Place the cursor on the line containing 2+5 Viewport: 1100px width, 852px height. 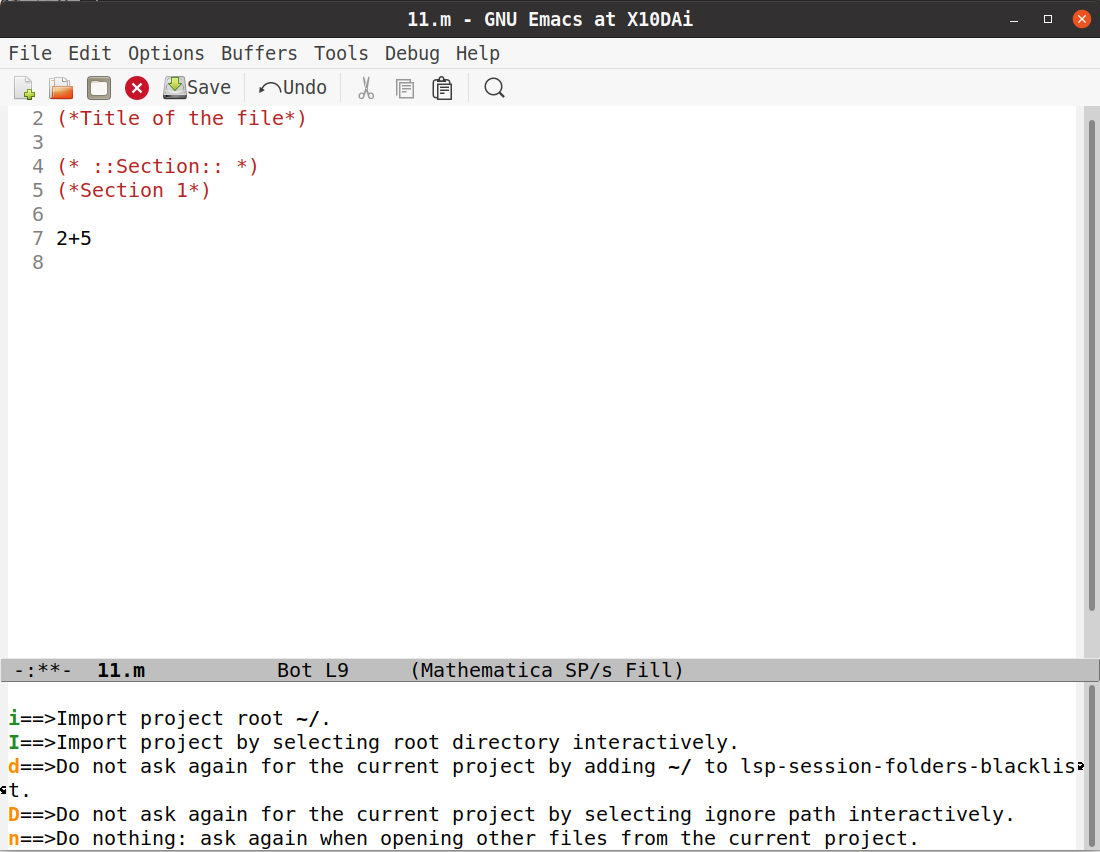73,238
